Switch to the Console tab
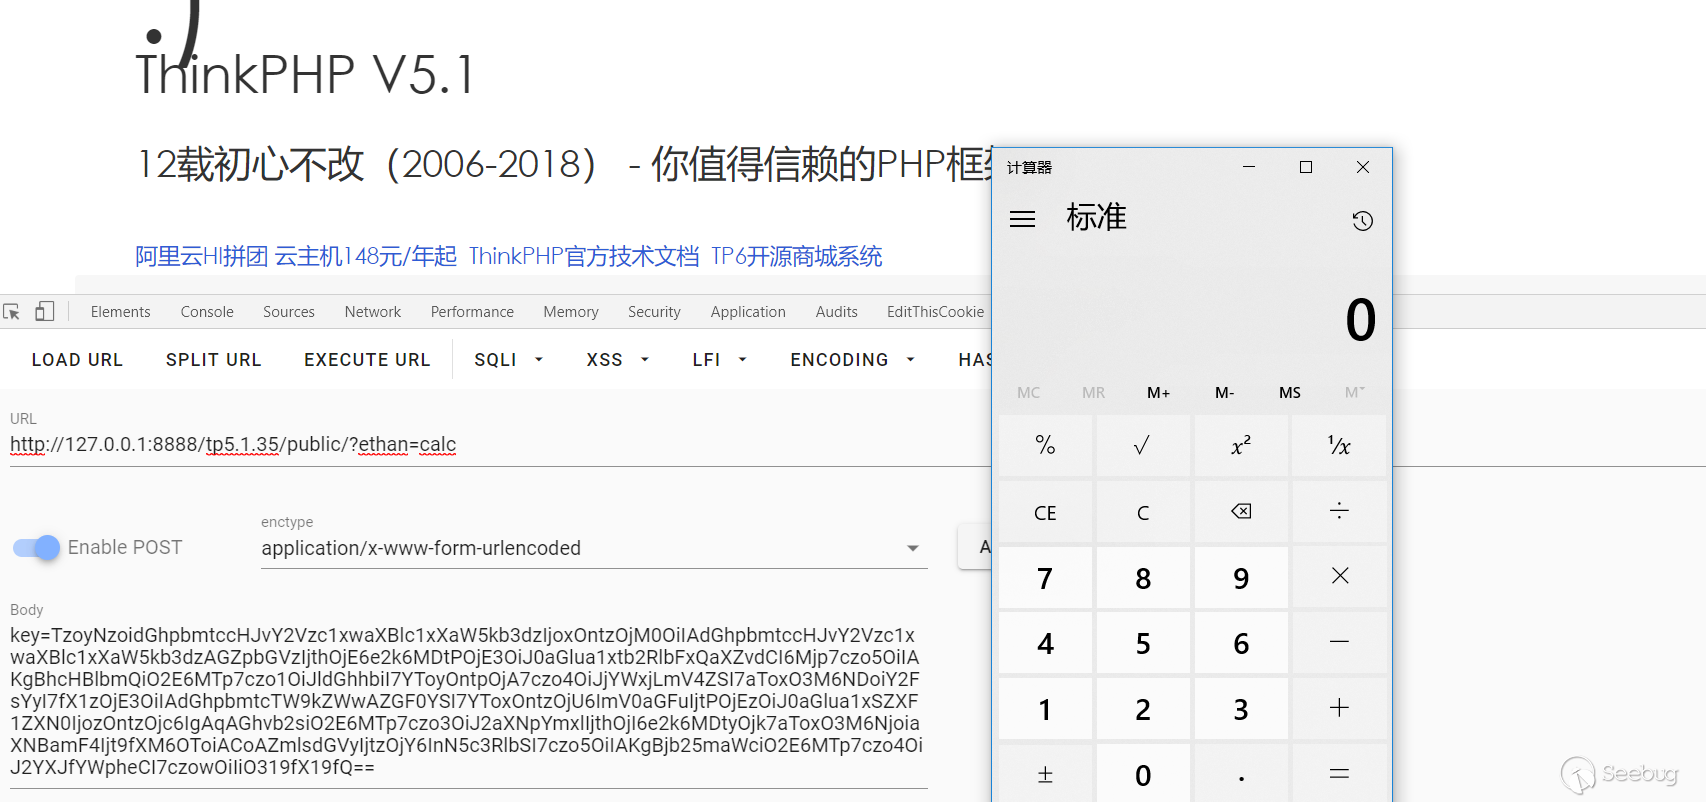The width and height of the screenshot is (1706, 802). pyautogui.click(x=207, y=312)
